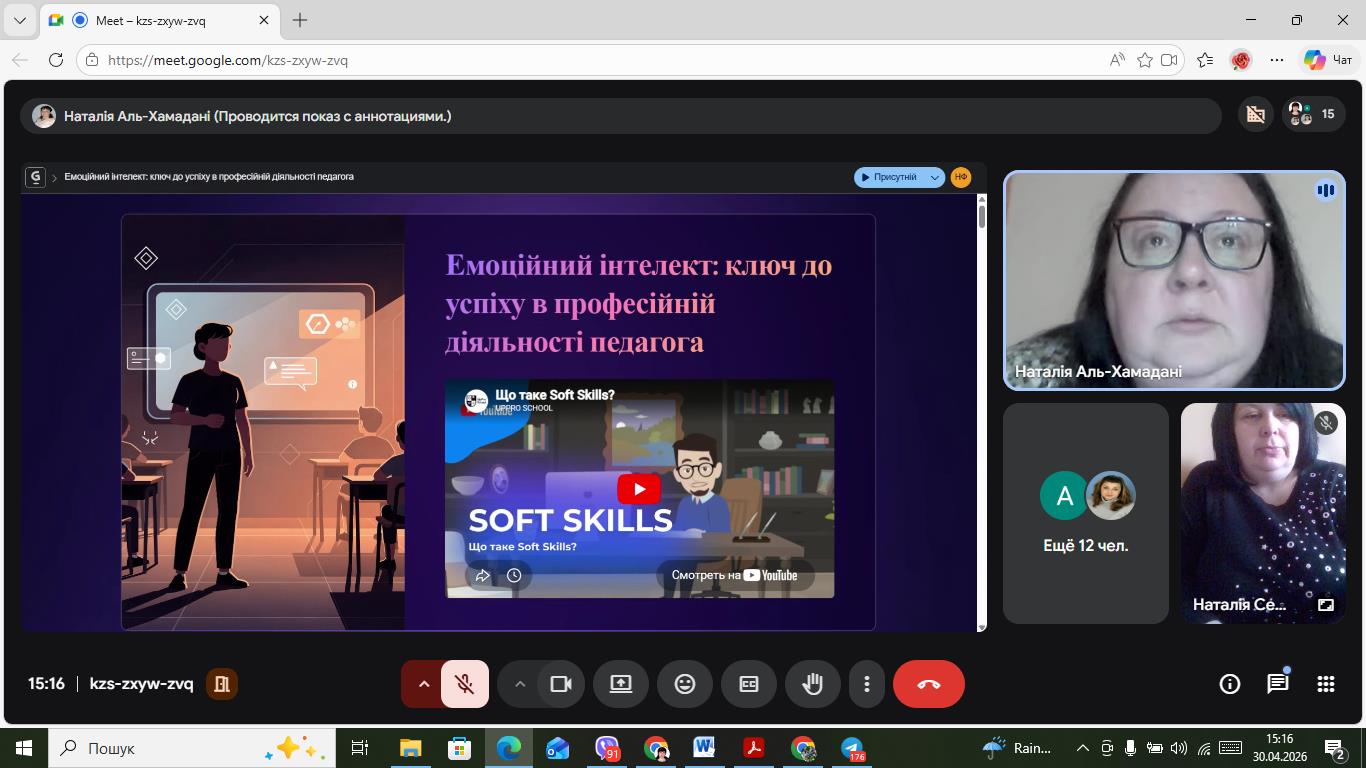The width and height of the screenshot is (1366, 768).
Task: Select the 'Ещё 12 чел.' participants tile
Action: [1086, 513]
